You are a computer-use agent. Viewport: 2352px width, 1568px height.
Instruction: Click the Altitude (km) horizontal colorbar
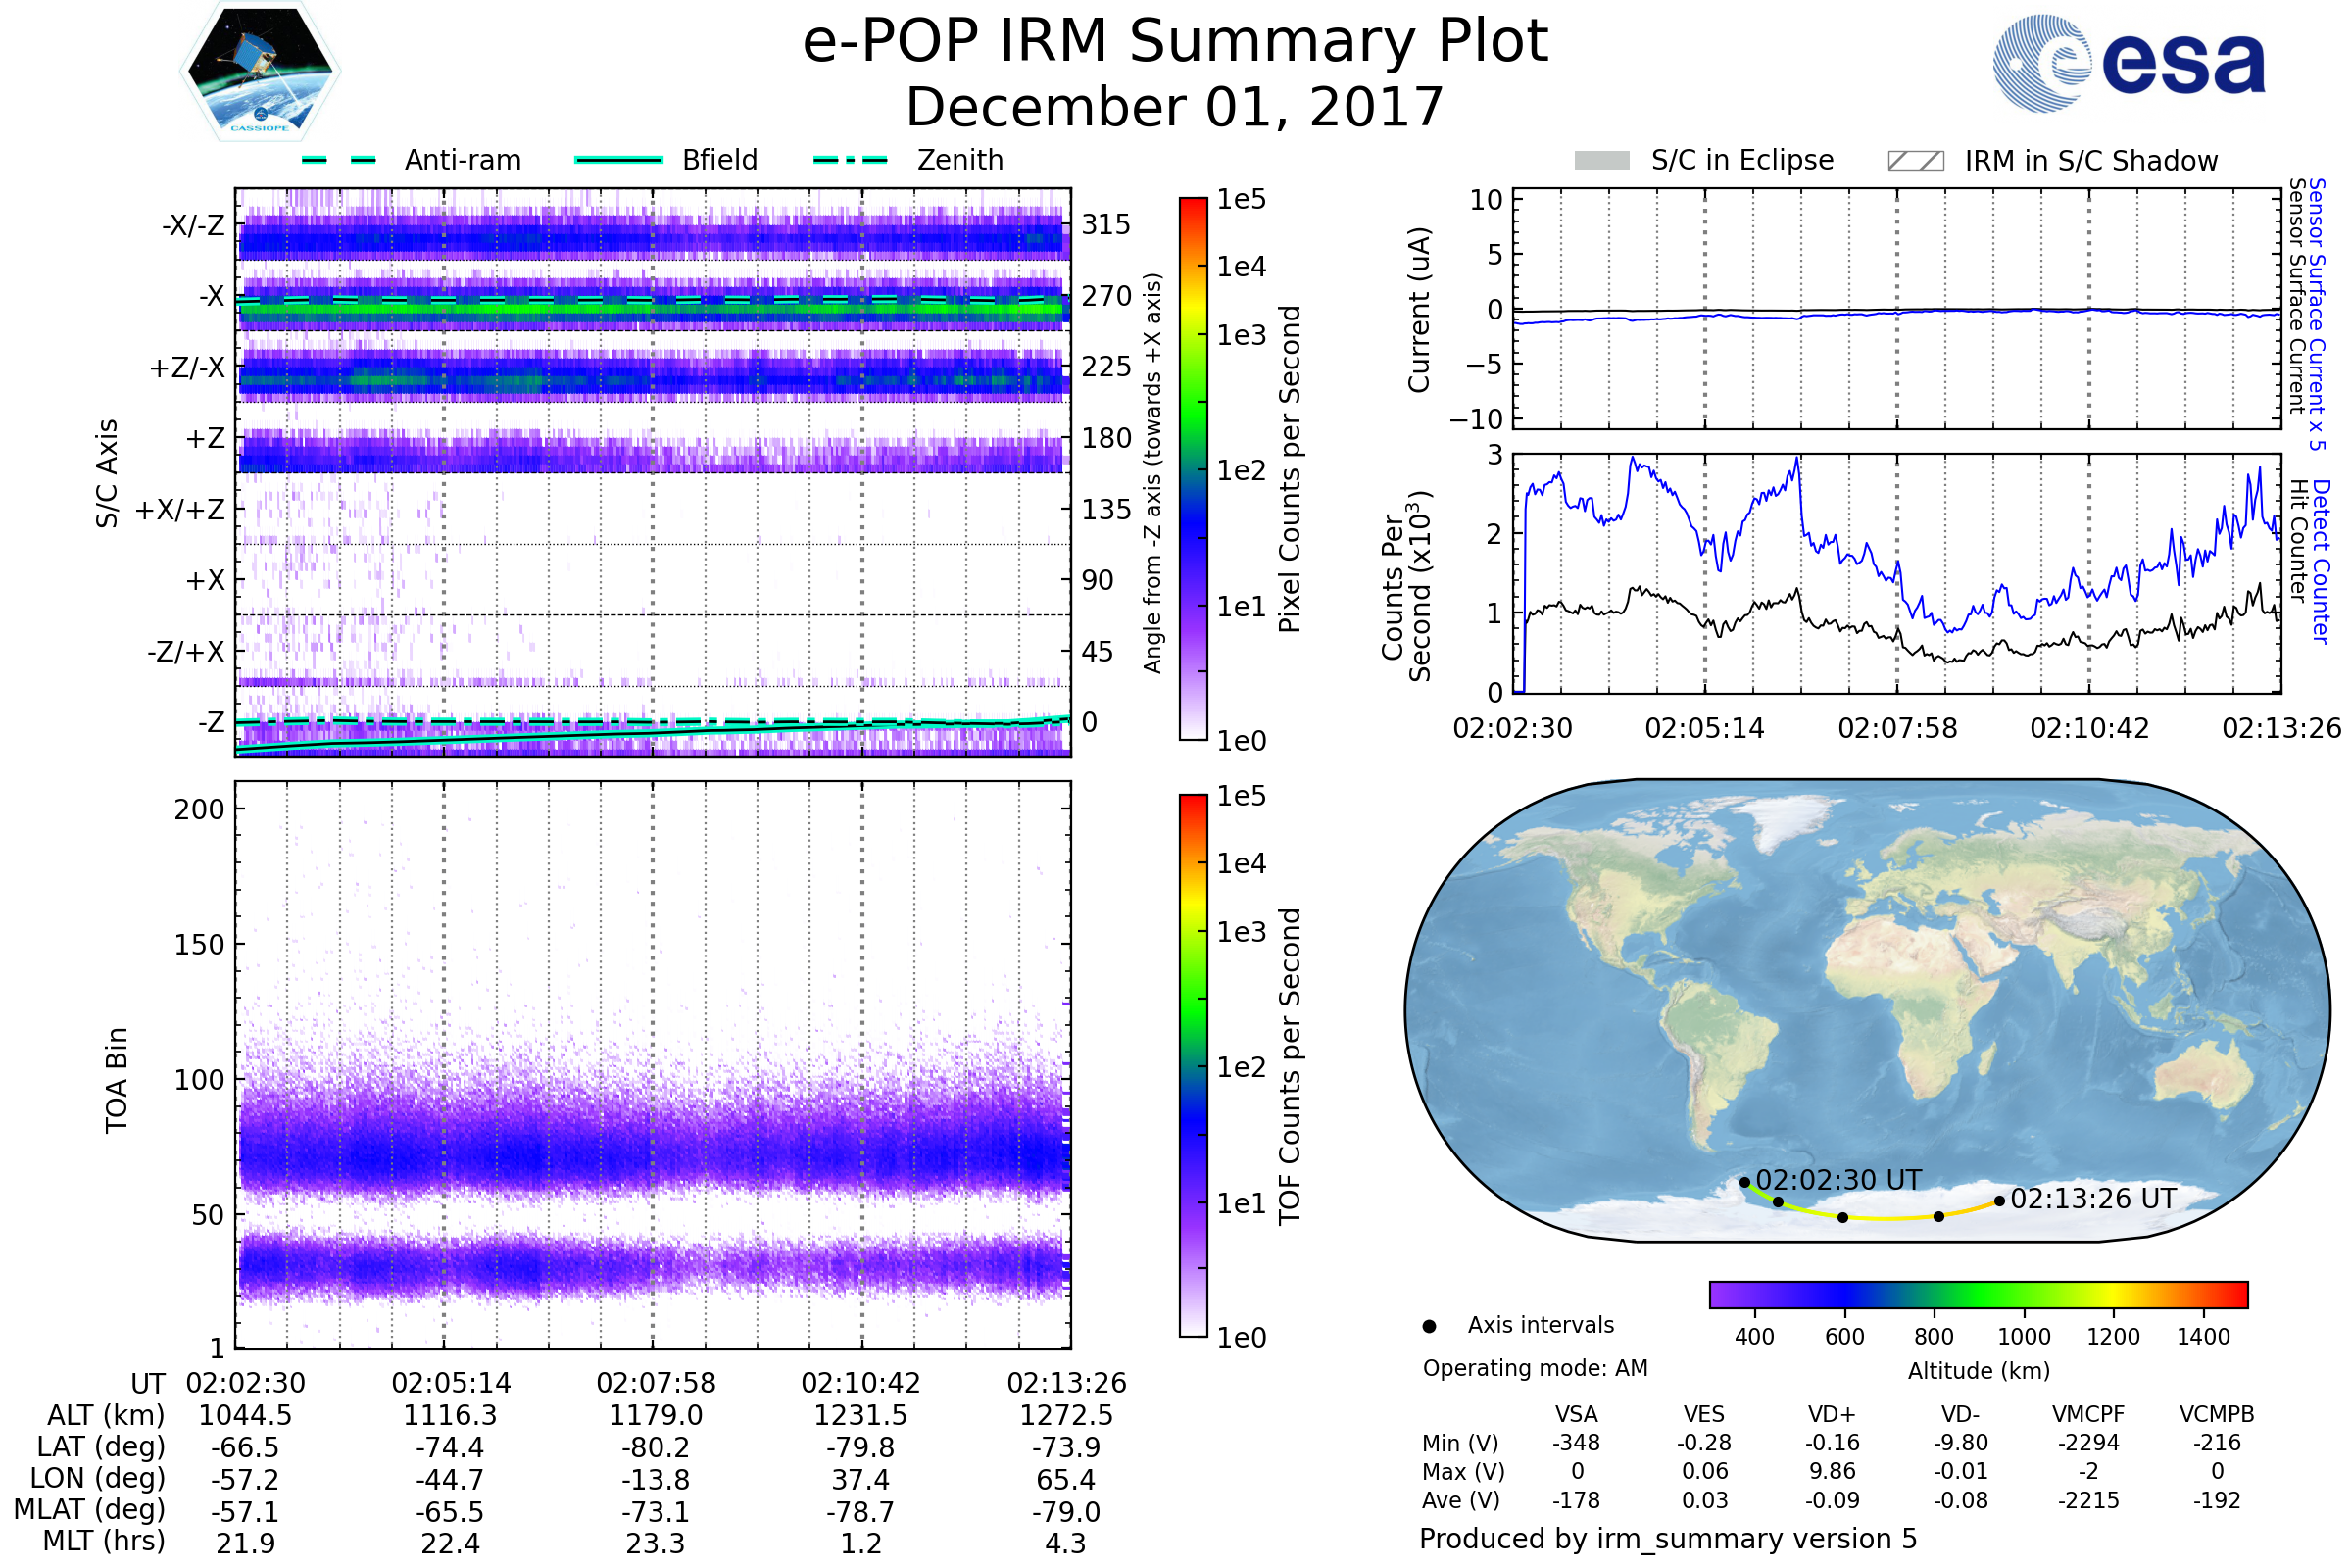pyautogui.click(x=1978, y=1294)
